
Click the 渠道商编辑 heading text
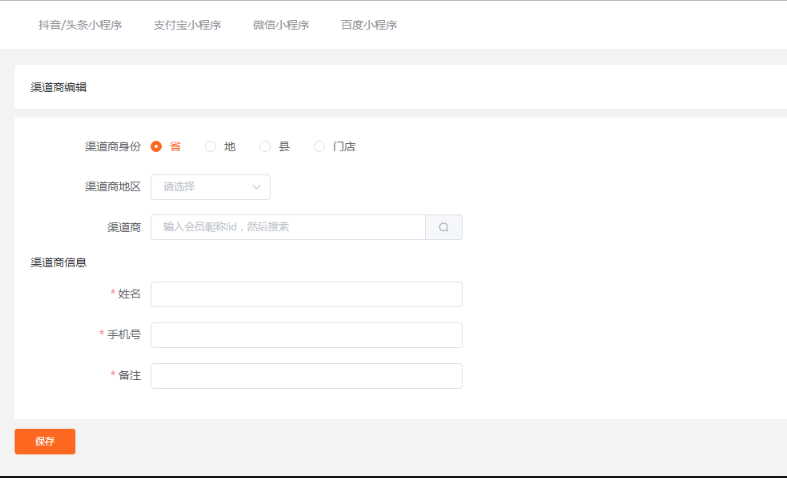coord(59,87)
